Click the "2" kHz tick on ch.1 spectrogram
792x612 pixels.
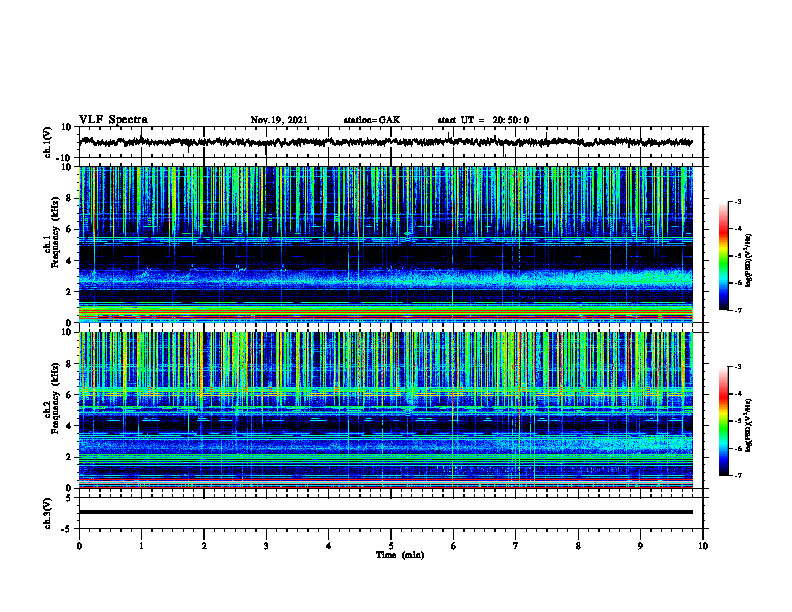(x=69, y=292)
